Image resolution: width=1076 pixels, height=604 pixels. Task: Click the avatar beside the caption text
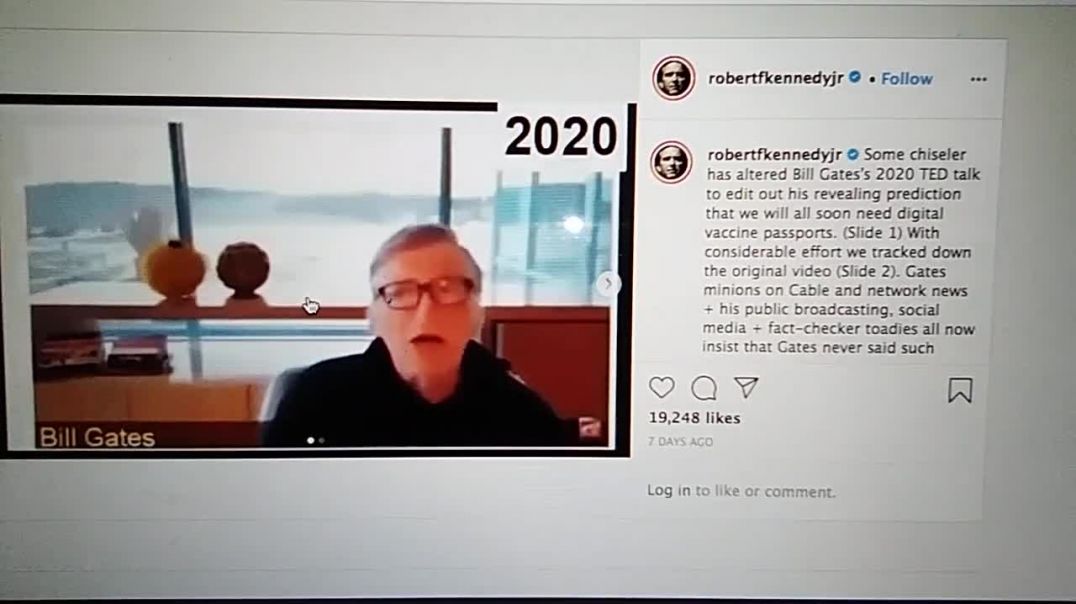click(x=671, y=162)
